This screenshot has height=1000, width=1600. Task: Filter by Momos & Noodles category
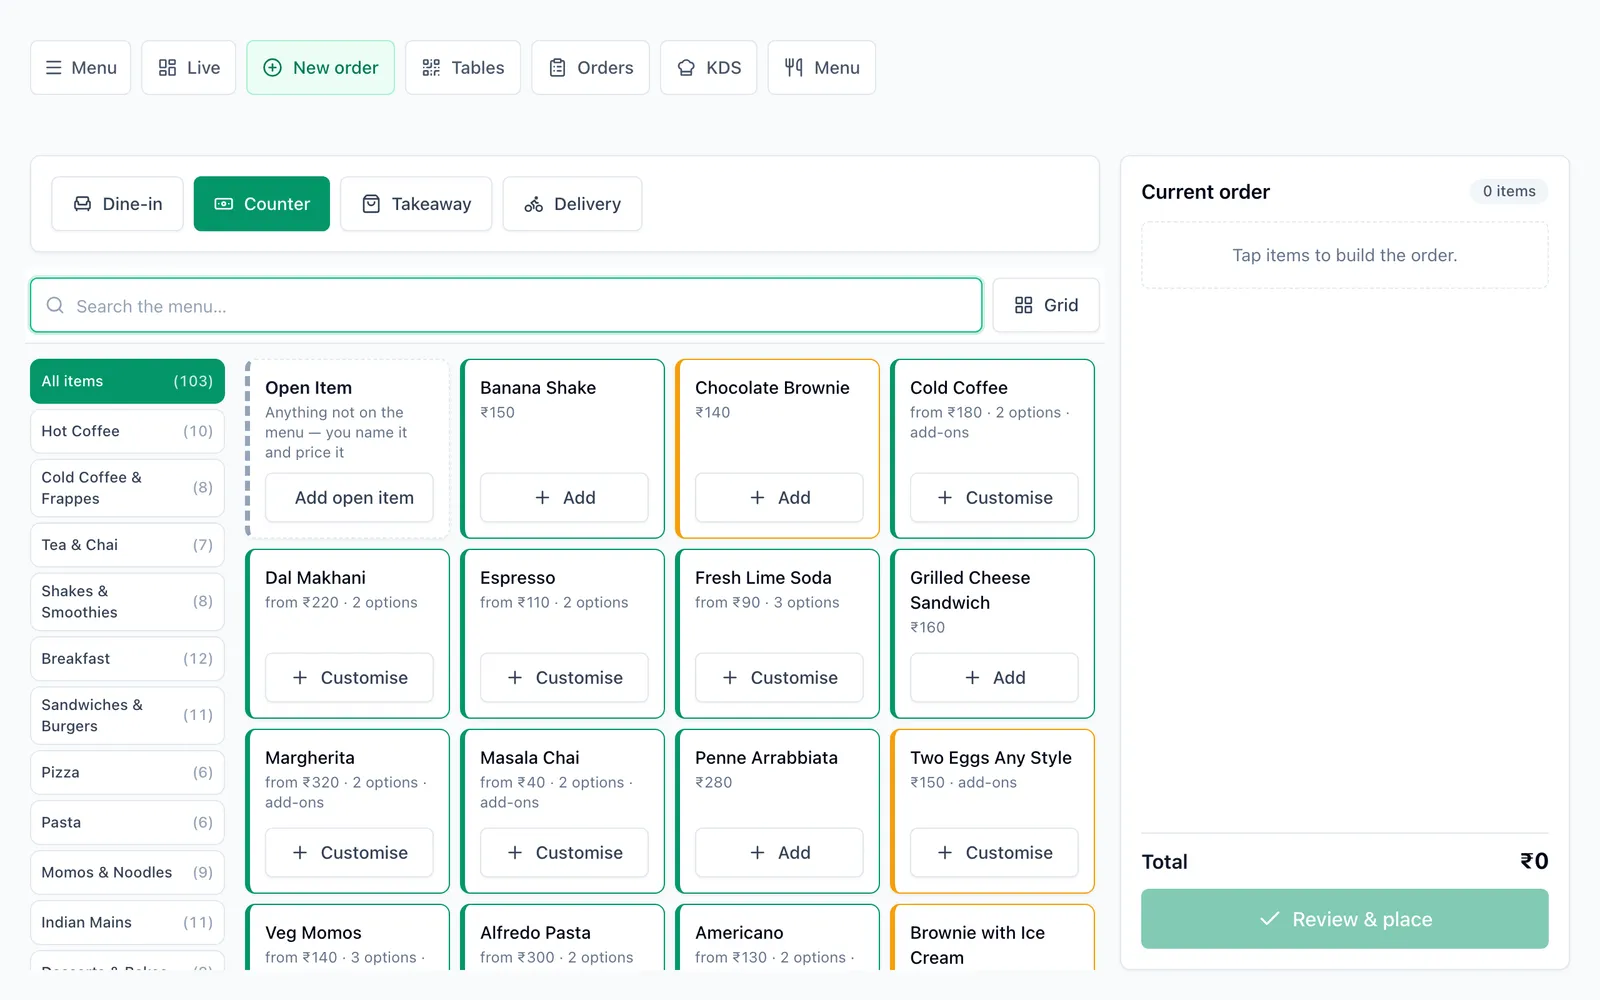click(127, 873)
